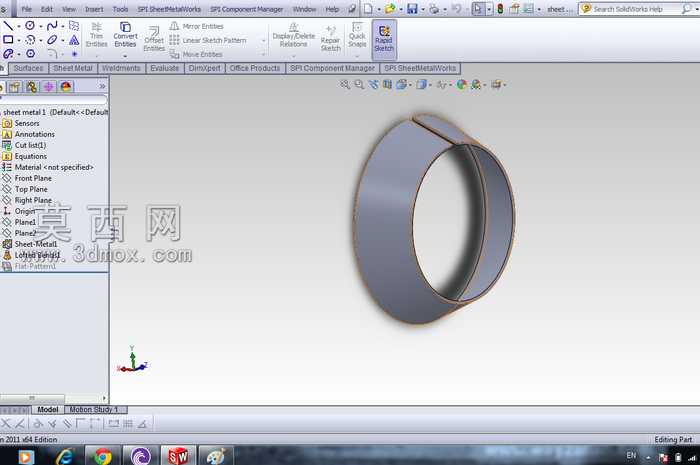Click the New document icon
700x465 pixels.
368,8
